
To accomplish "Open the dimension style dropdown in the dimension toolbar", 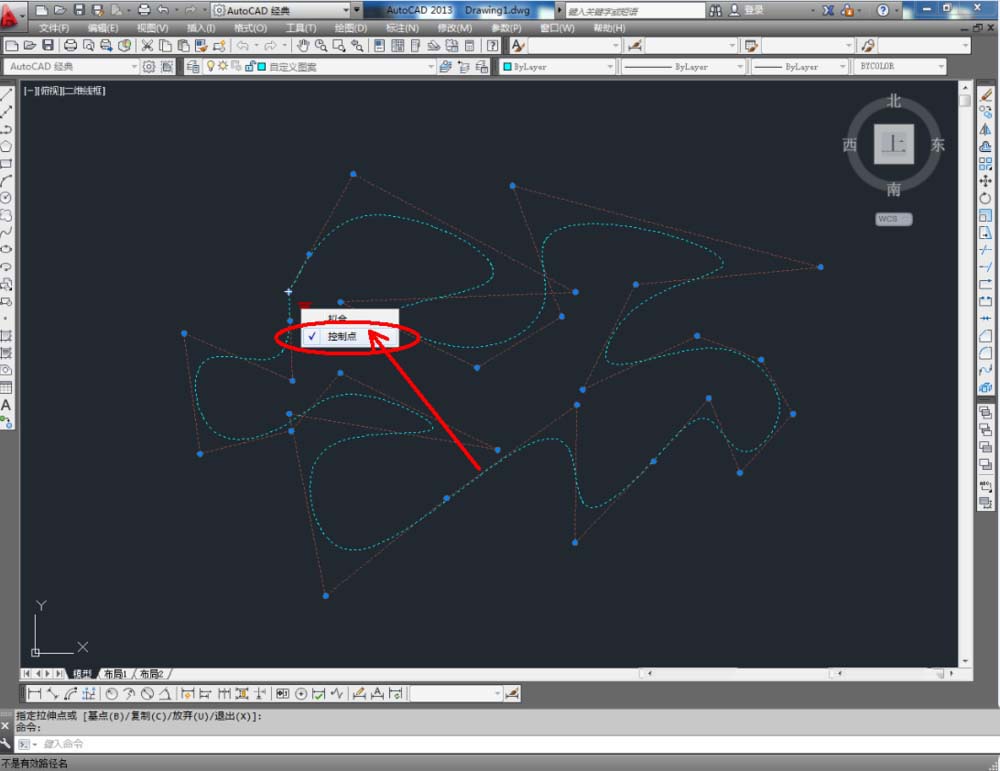I will tap(455, 694).
